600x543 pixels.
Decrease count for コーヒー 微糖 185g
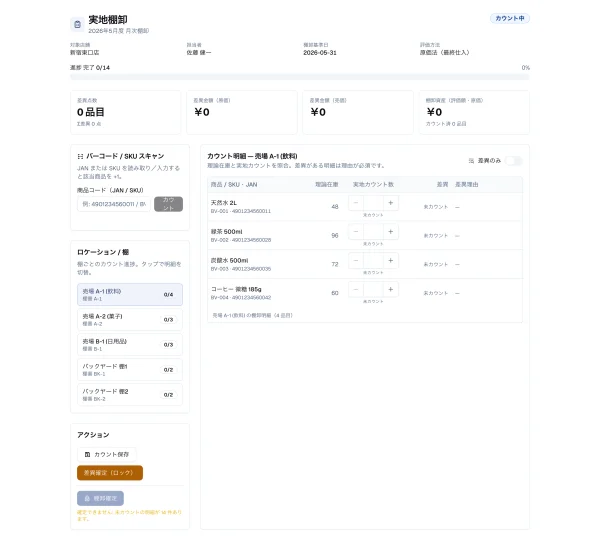(356, 289)
